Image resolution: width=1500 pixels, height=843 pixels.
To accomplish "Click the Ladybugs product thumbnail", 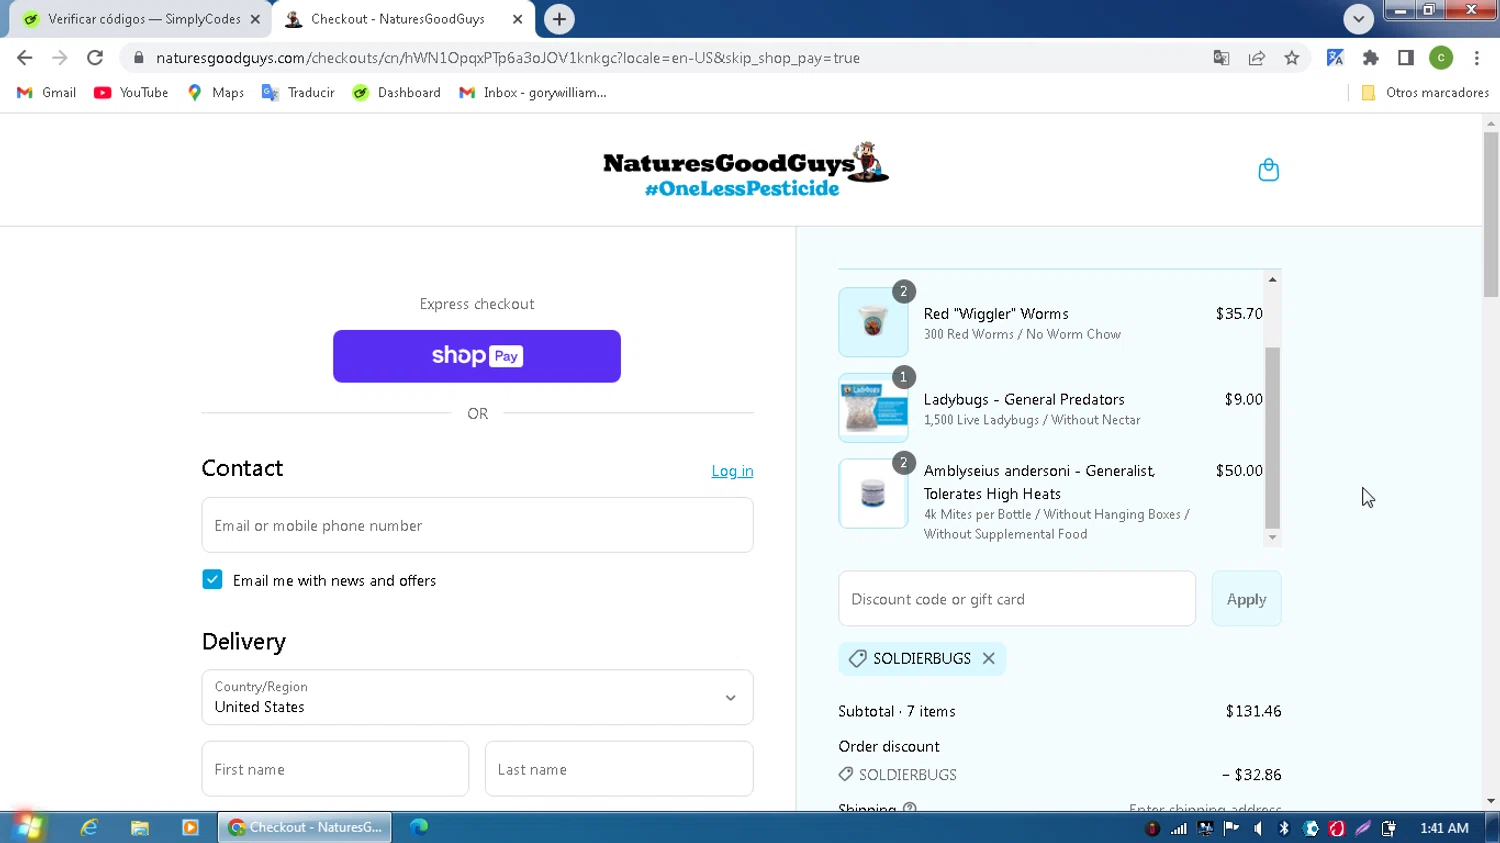I will [873, 408].
